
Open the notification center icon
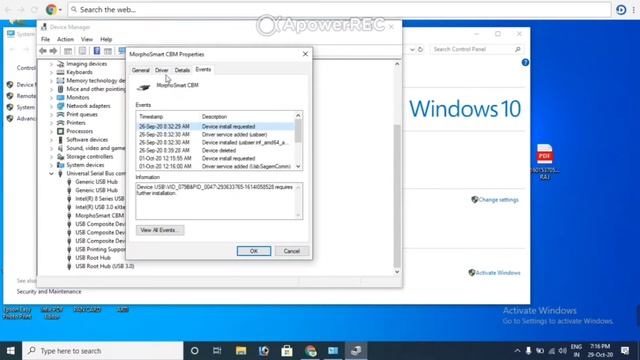pos(625,351)
